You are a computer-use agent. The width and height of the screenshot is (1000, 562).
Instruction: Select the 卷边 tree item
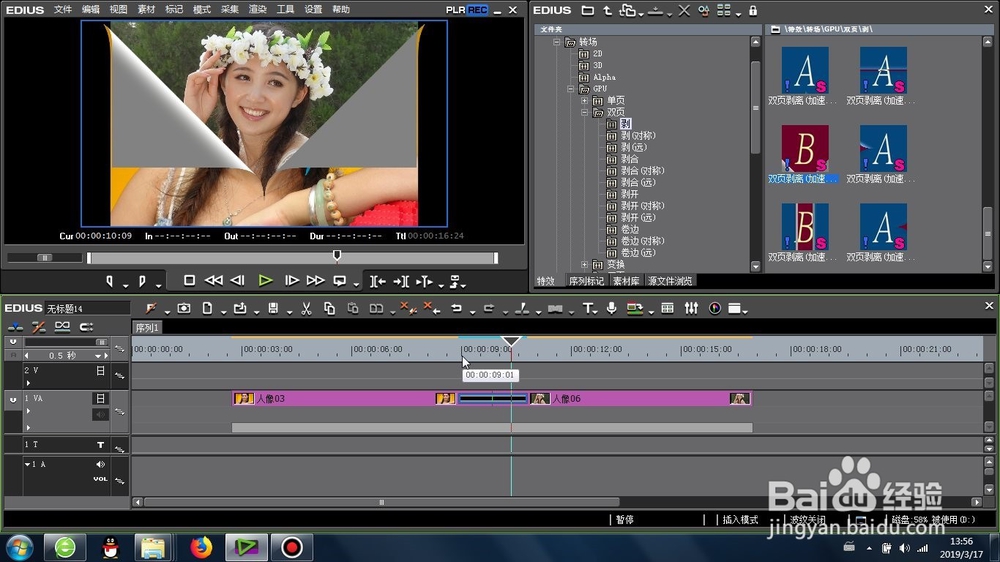click(x=629, y=230)
